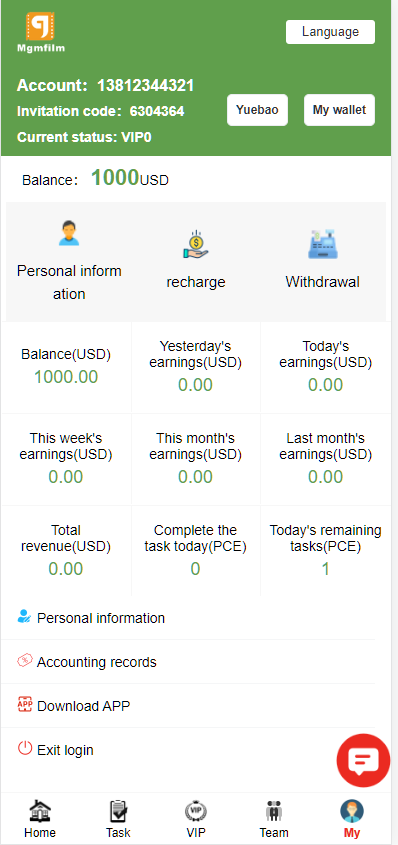
Task: Select the My tab
Action: coord(352,819)
